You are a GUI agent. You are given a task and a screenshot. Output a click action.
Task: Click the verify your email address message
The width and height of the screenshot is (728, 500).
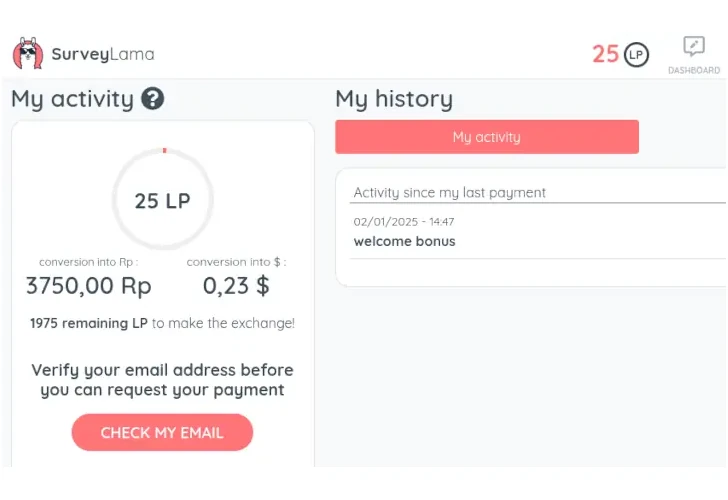point(162,380)
